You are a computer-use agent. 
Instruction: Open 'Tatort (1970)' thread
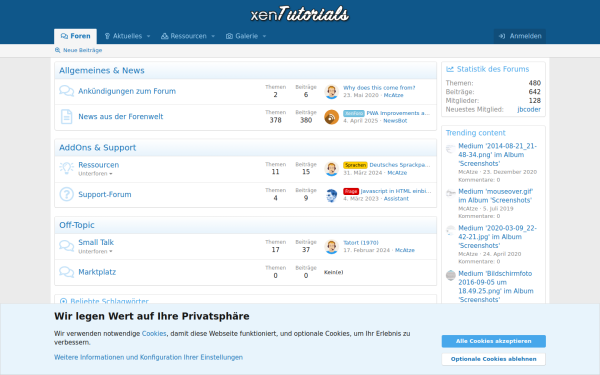coord(361,243)
